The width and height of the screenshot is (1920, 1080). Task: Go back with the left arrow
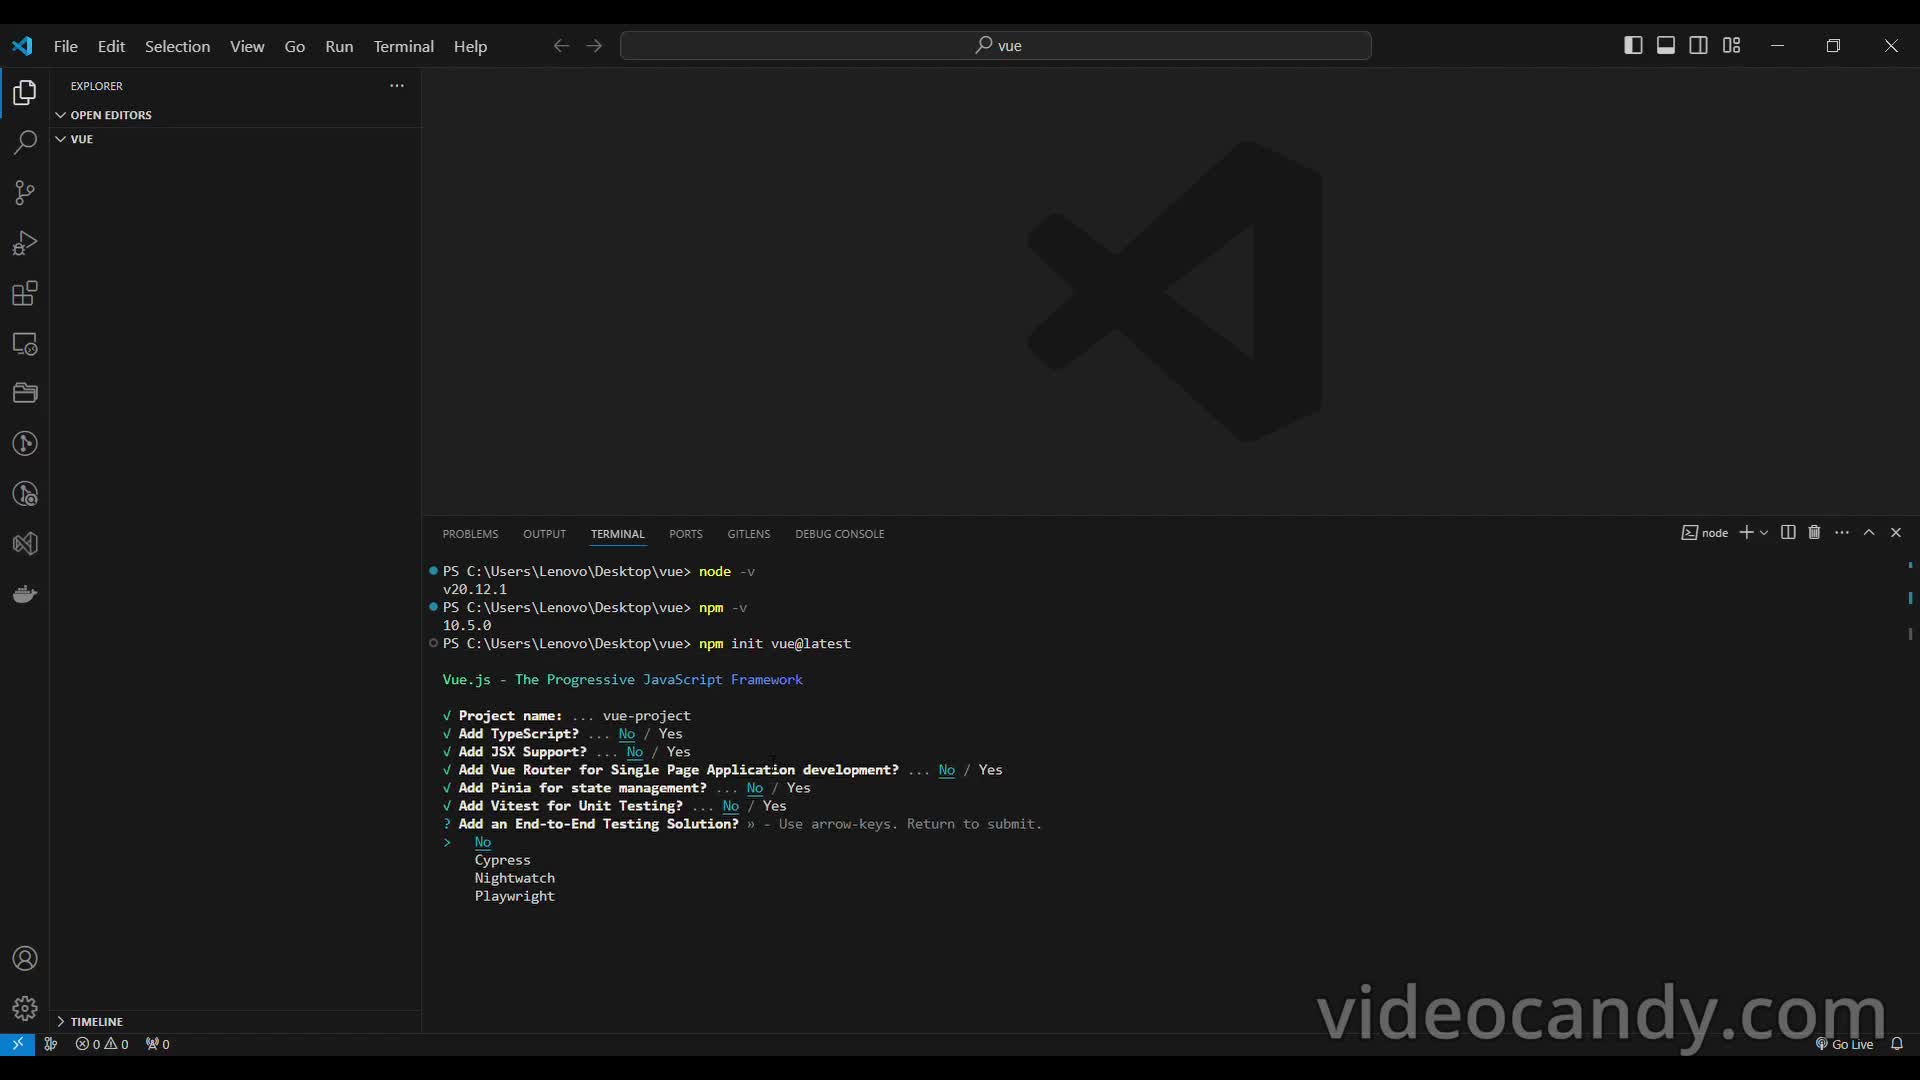click(x=561, y=46)
